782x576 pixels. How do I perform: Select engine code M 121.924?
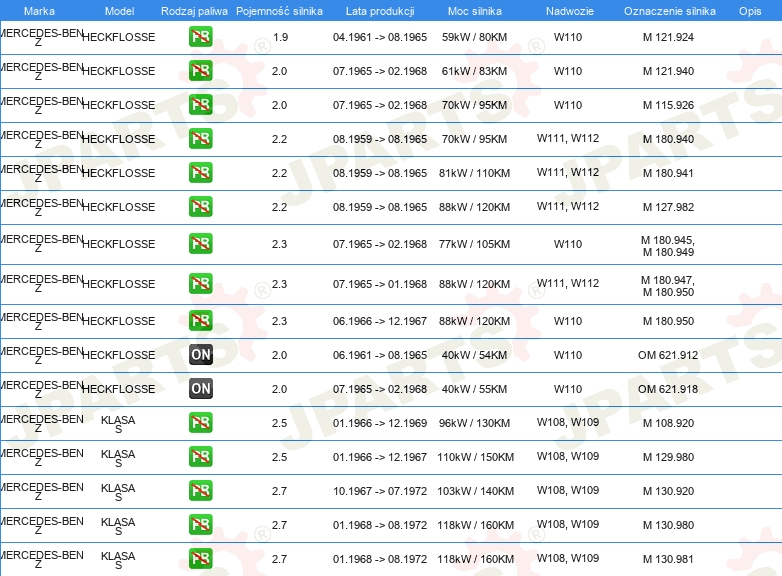click(x=668, y=37)
